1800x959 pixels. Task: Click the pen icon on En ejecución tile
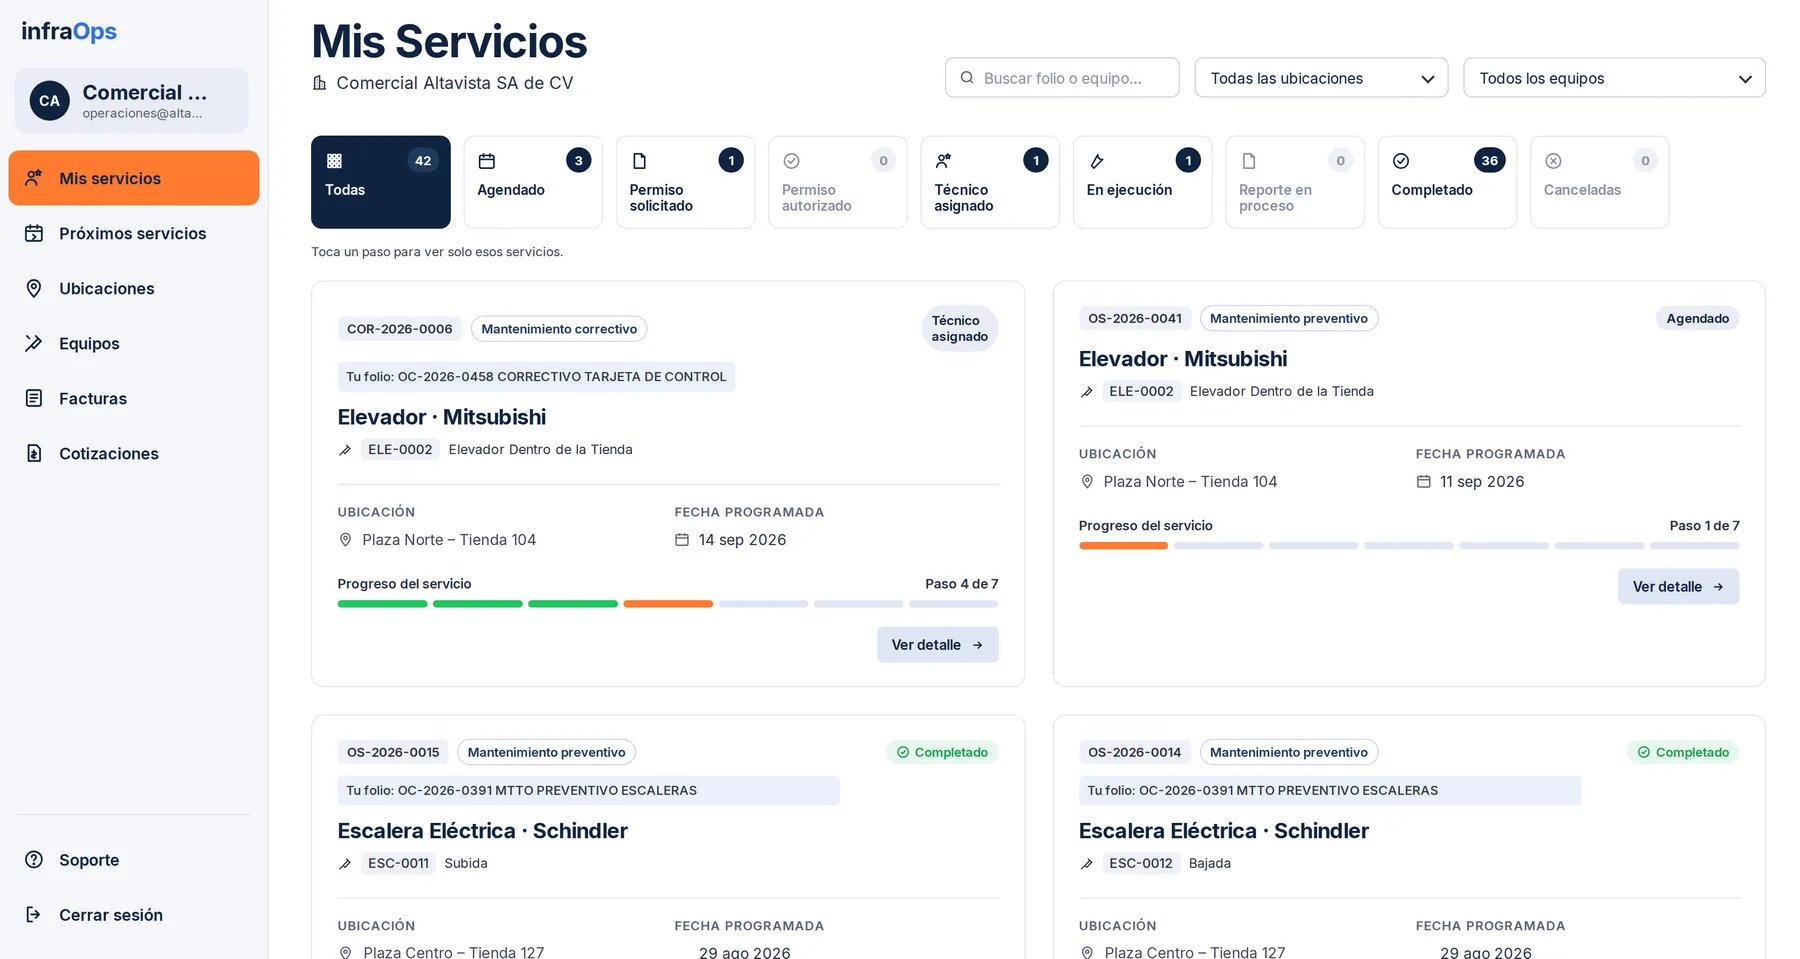(1097, 161)
